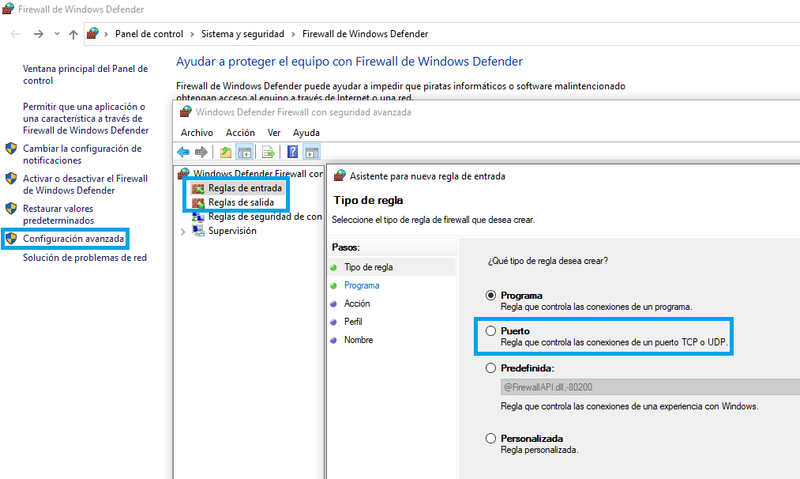Select Reglas de seguridad de conexión tree item

pyautogui.click(x=265, y=217)
